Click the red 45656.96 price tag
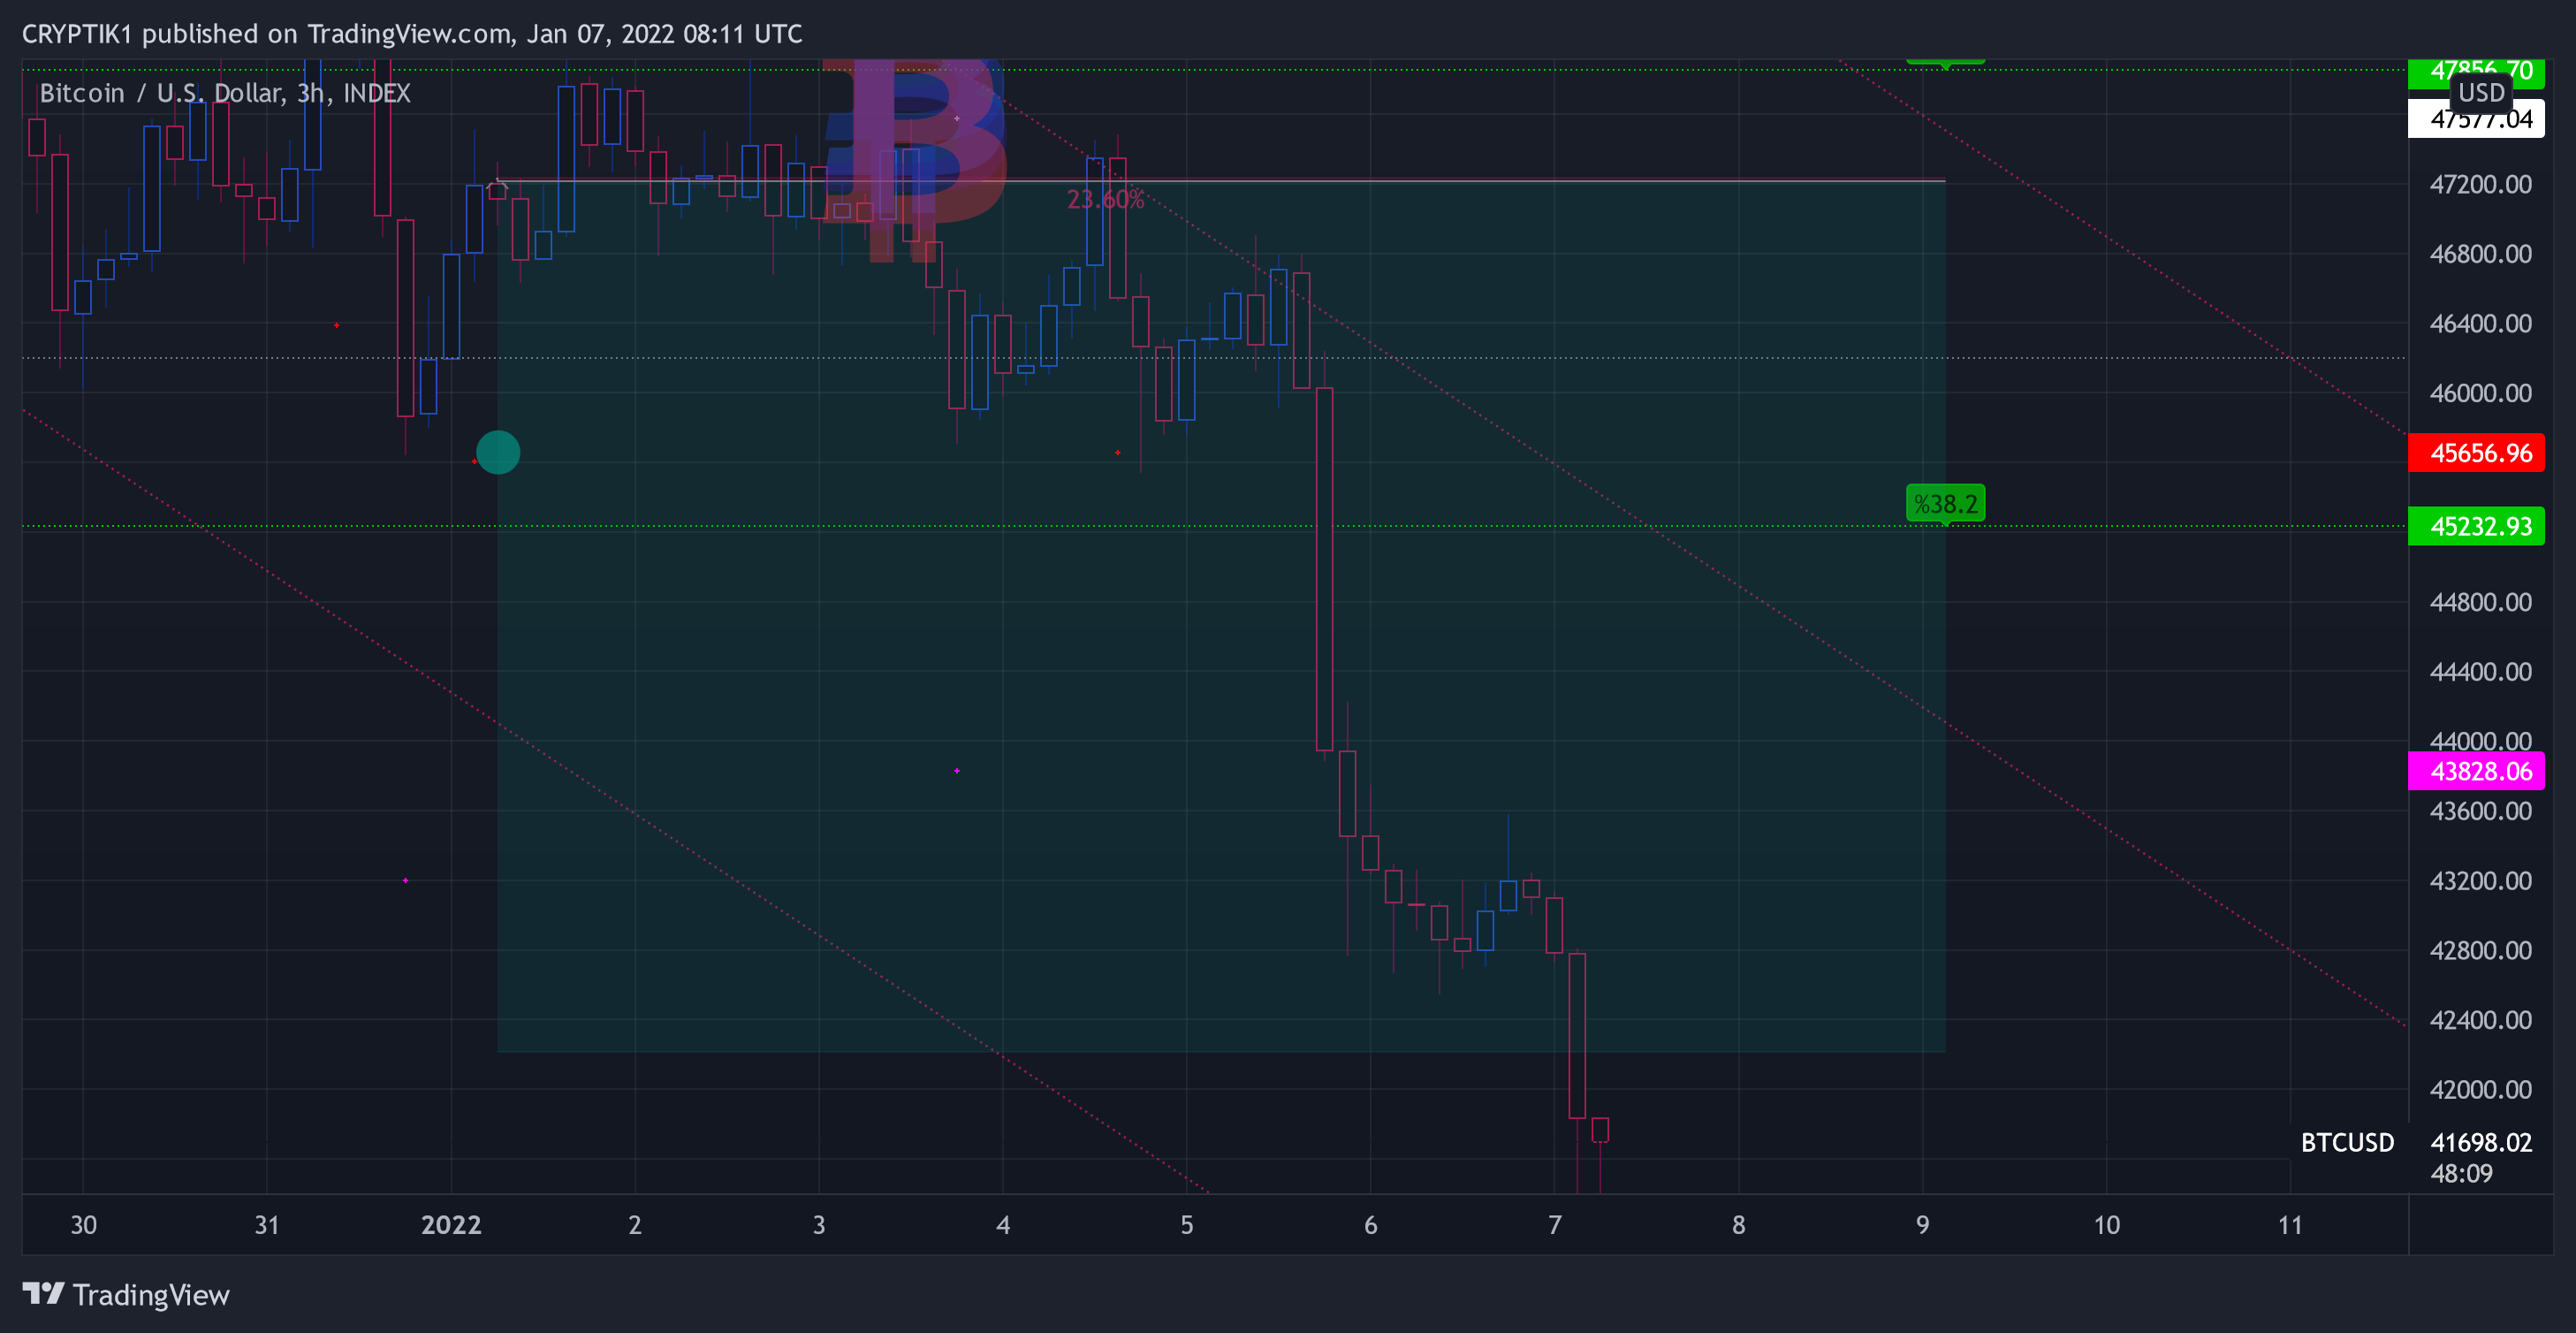Image resolution: width=2576 pixels, height=1333 pixels. click(x=2476, y=453)
